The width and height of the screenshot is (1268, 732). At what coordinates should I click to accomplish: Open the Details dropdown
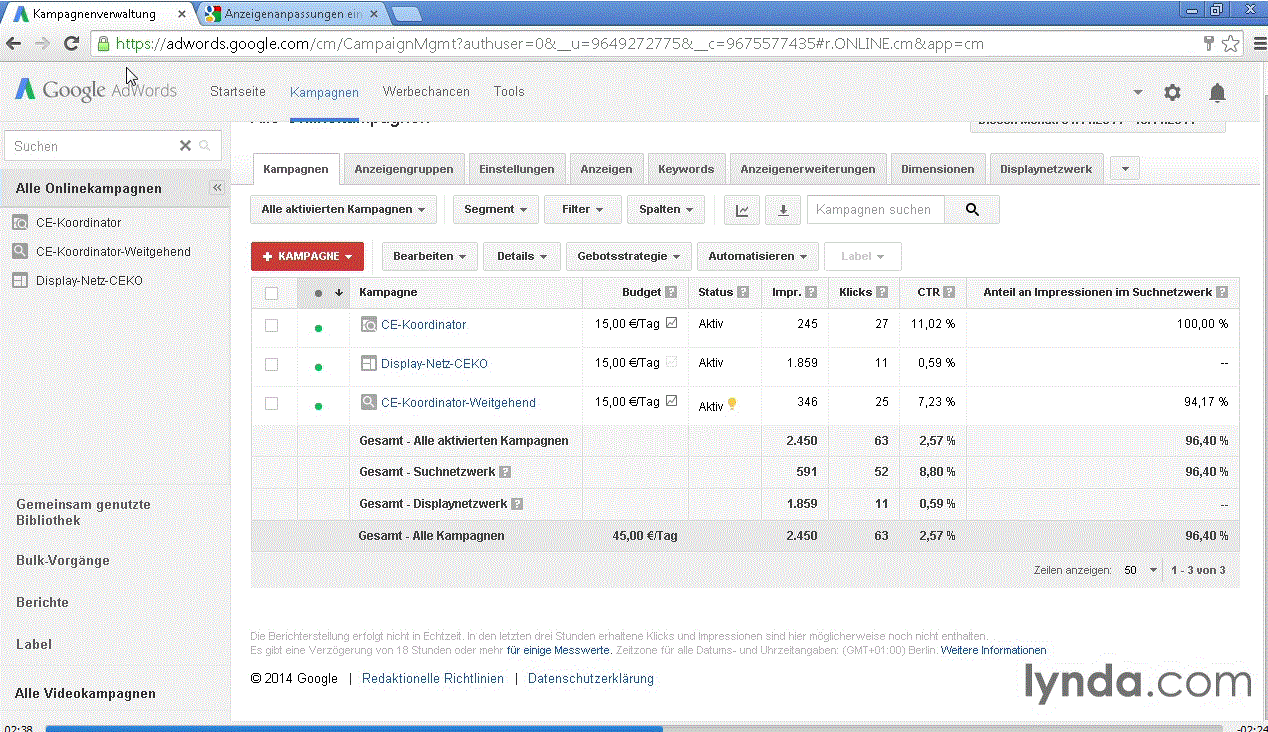coord(521,257)
